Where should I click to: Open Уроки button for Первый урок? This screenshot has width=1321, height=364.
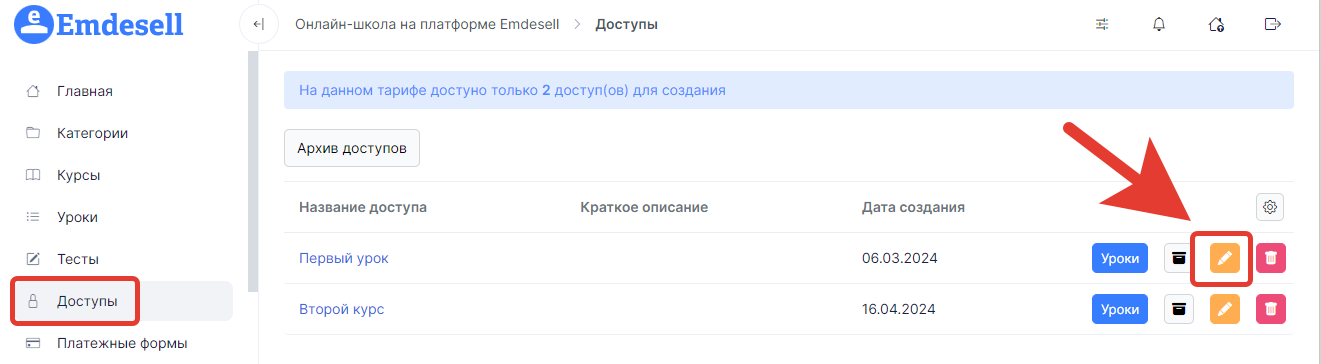pos(1120,258)
